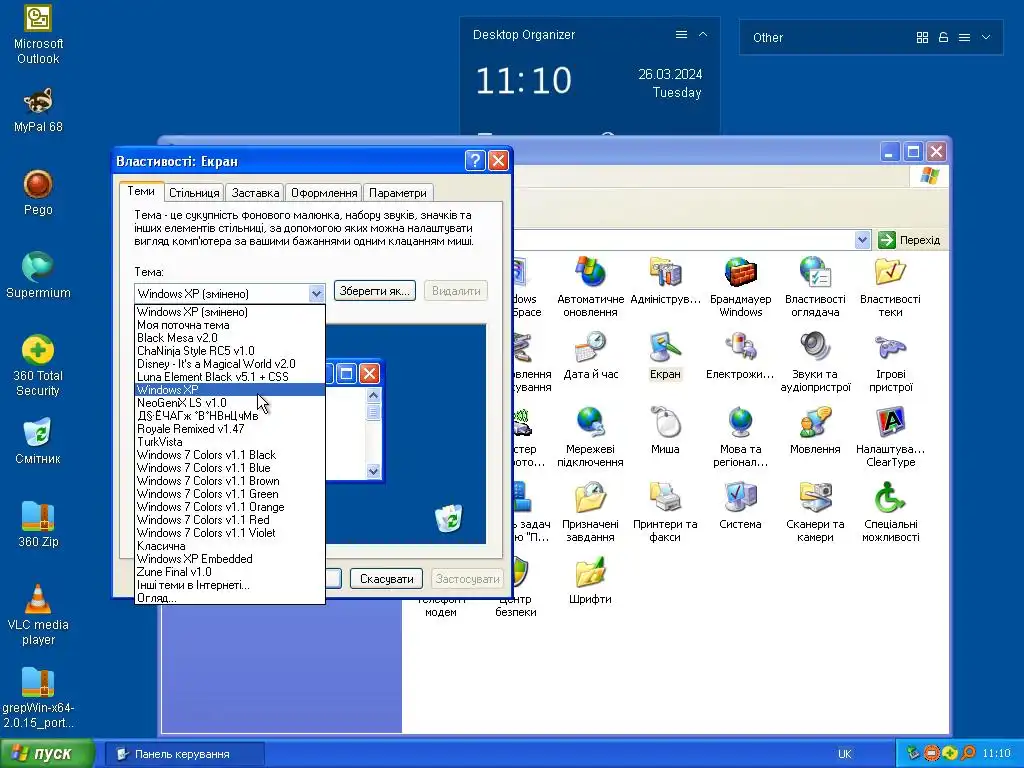Click the Зберегти як... button

click(x=375, y=291)
